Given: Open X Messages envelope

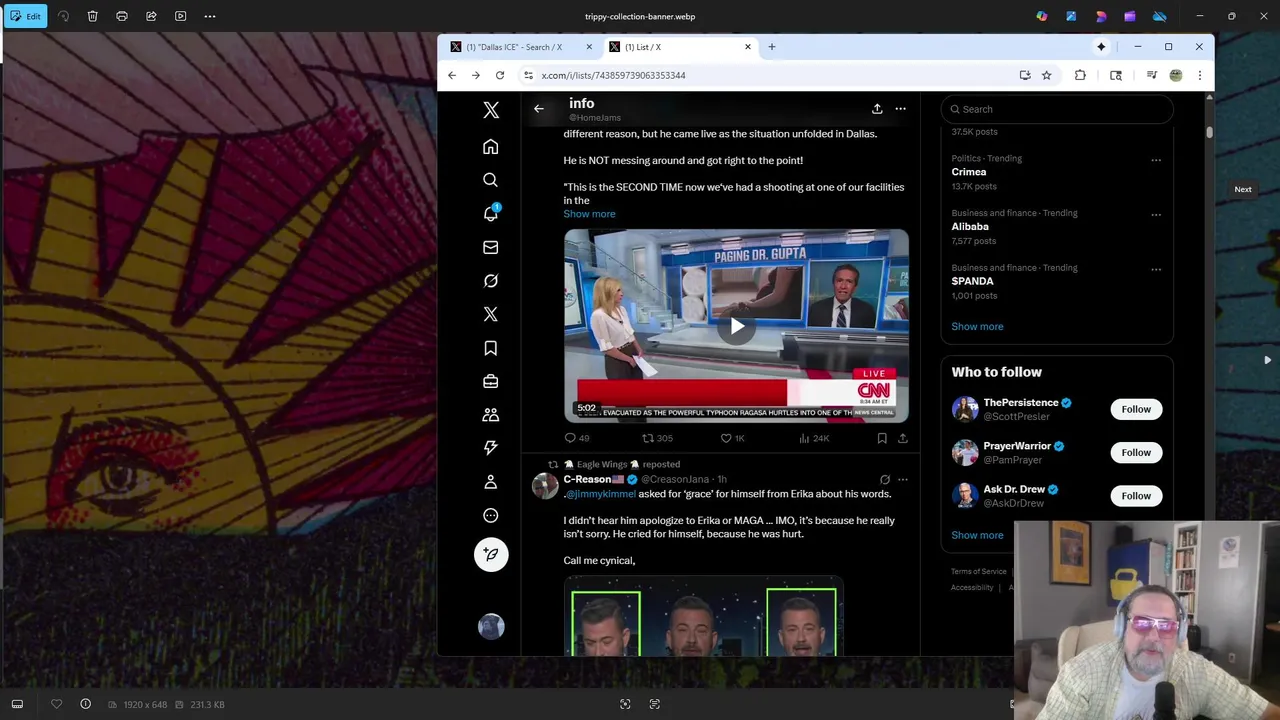Looking at the screenshot, I should (x=491, y=247).
